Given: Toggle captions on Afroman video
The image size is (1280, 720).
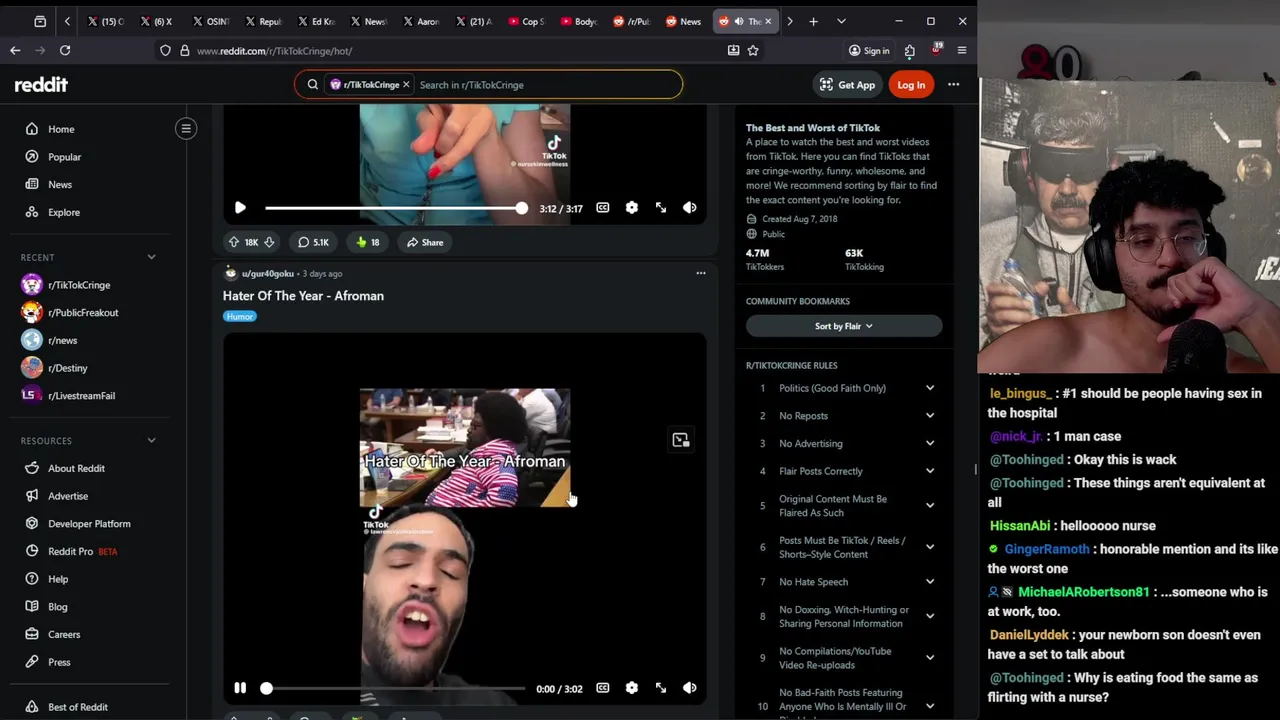Looking at the screenshot, I should tap(602, 688).
